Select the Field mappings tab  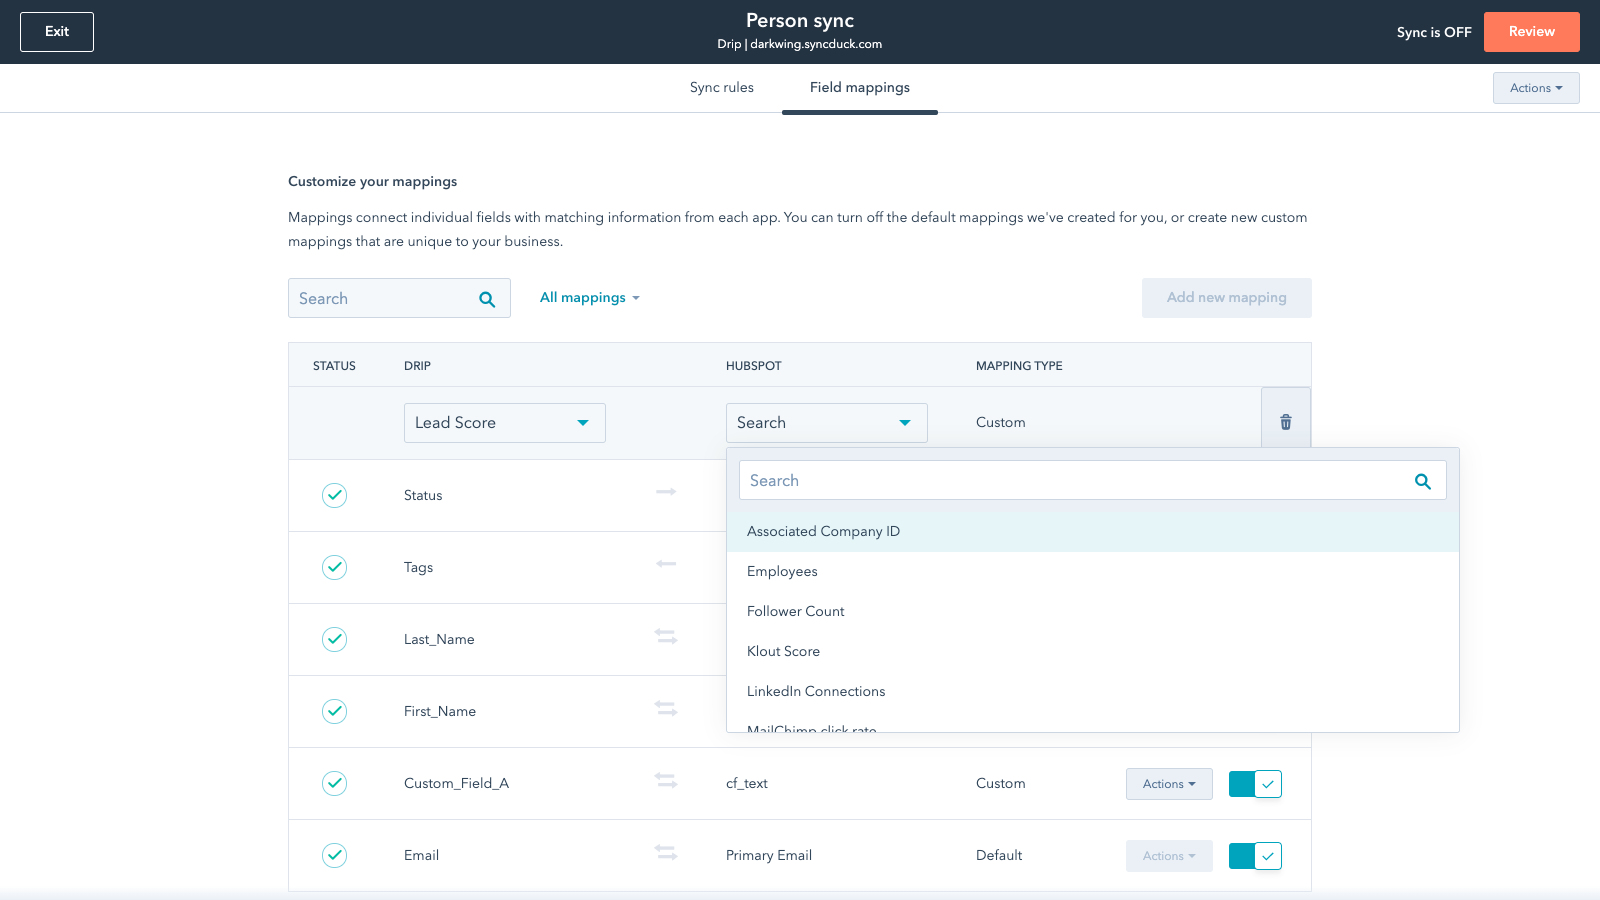(x=859, y=88)
